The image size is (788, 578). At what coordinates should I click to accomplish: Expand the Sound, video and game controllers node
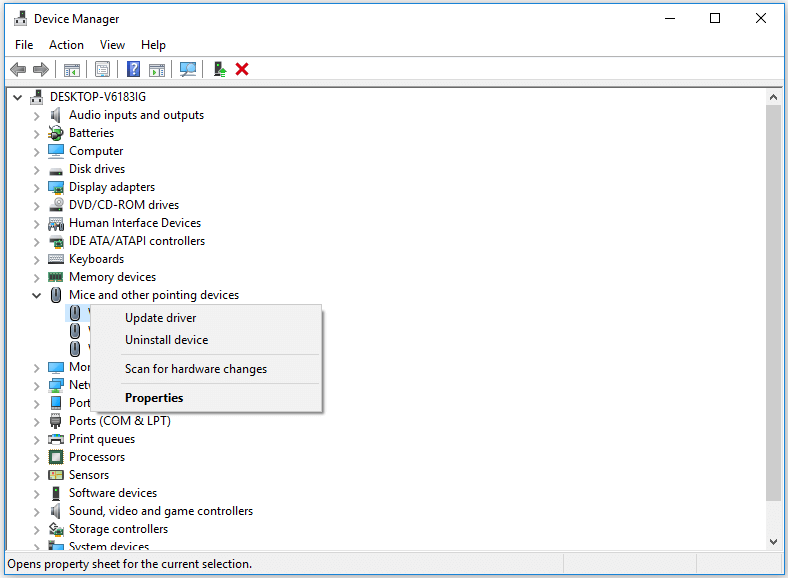click(x=36, y=512)
